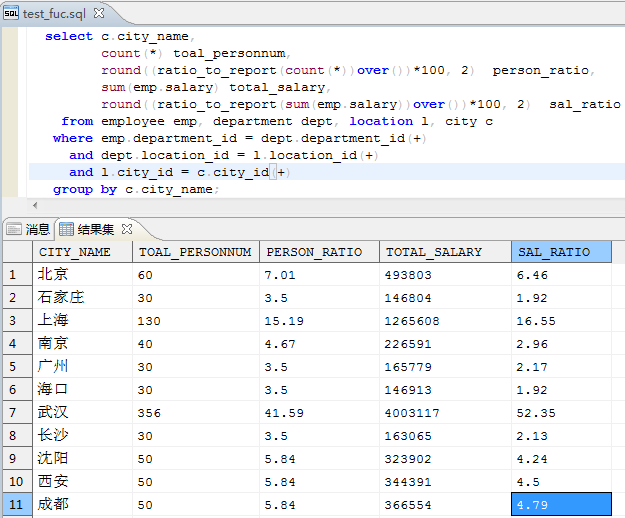
Task: Select row number 11 header
Action: coord(15,505)
